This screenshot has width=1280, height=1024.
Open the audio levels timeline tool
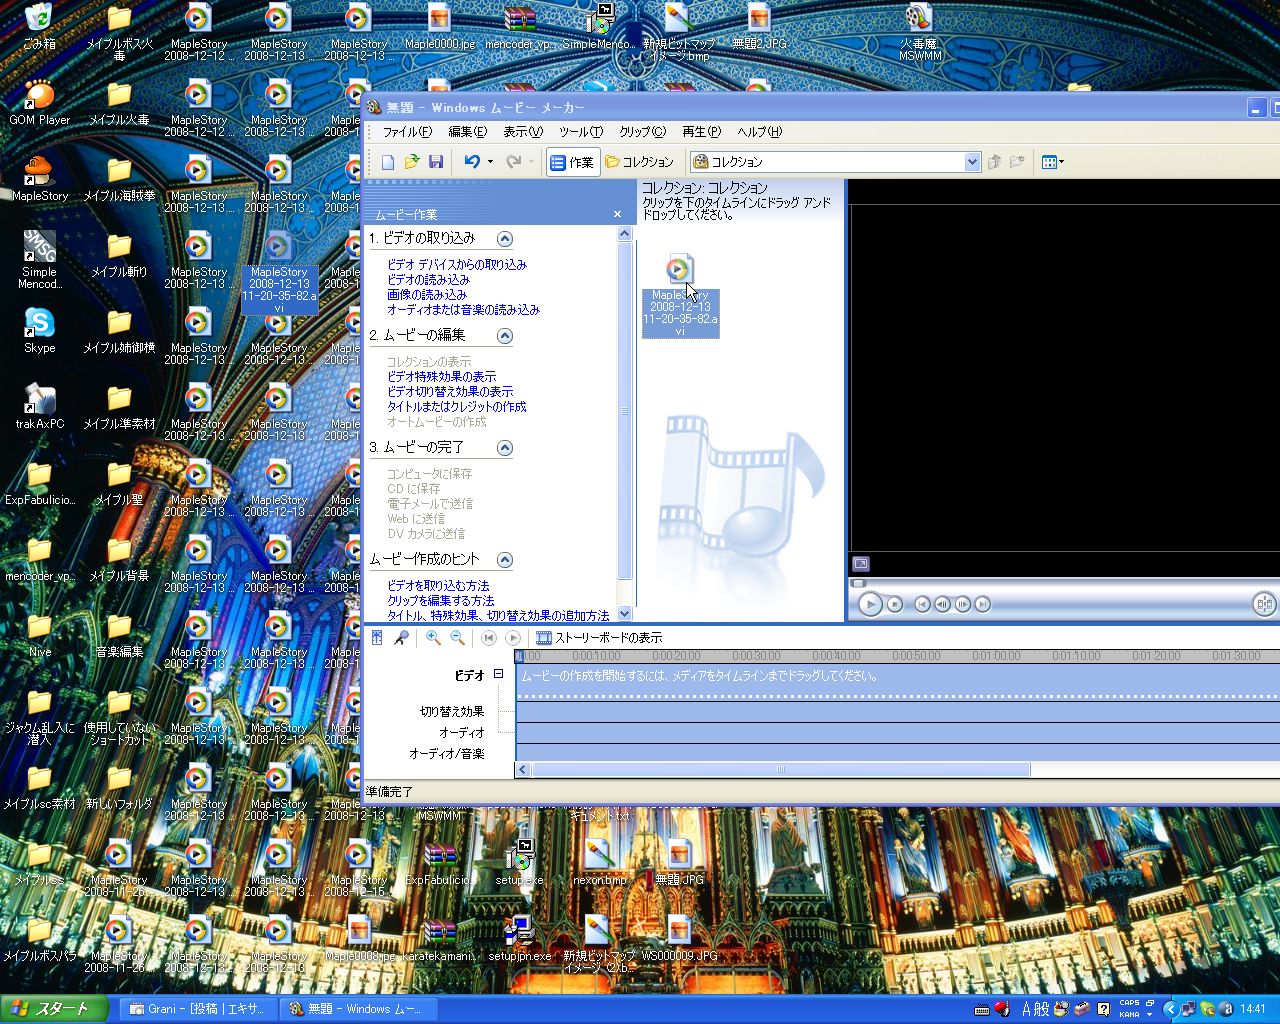377,638
